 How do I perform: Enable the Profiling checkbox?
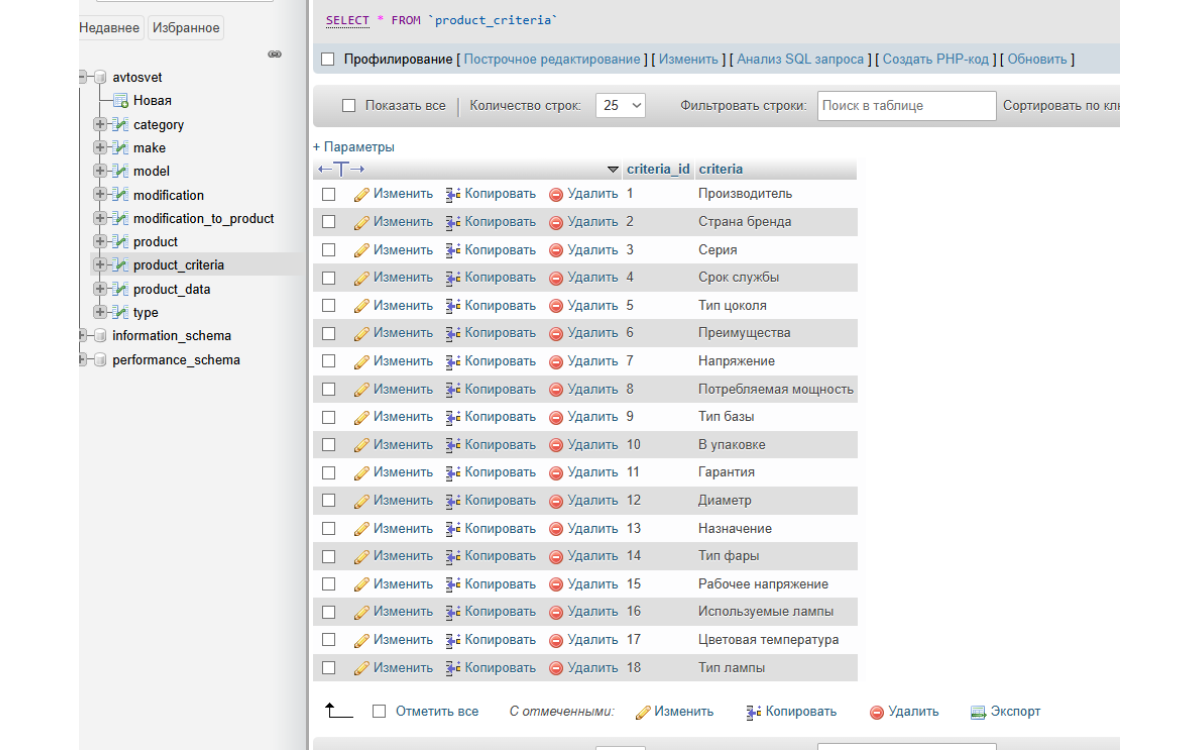point(328,60)
